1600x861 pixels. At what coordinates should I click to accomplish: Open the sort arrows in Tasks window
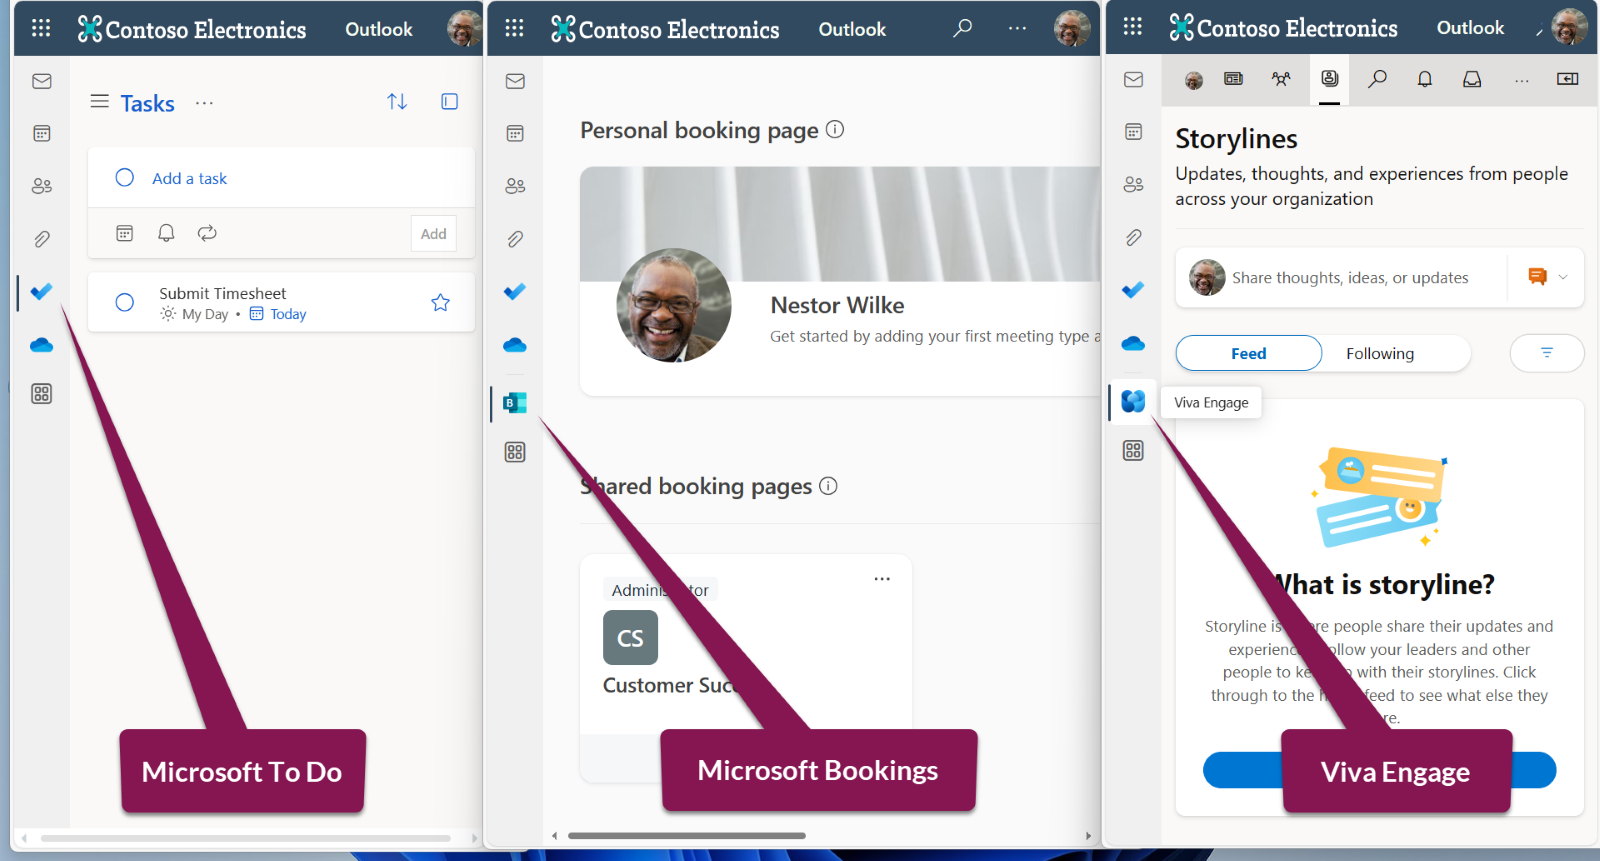397,101
